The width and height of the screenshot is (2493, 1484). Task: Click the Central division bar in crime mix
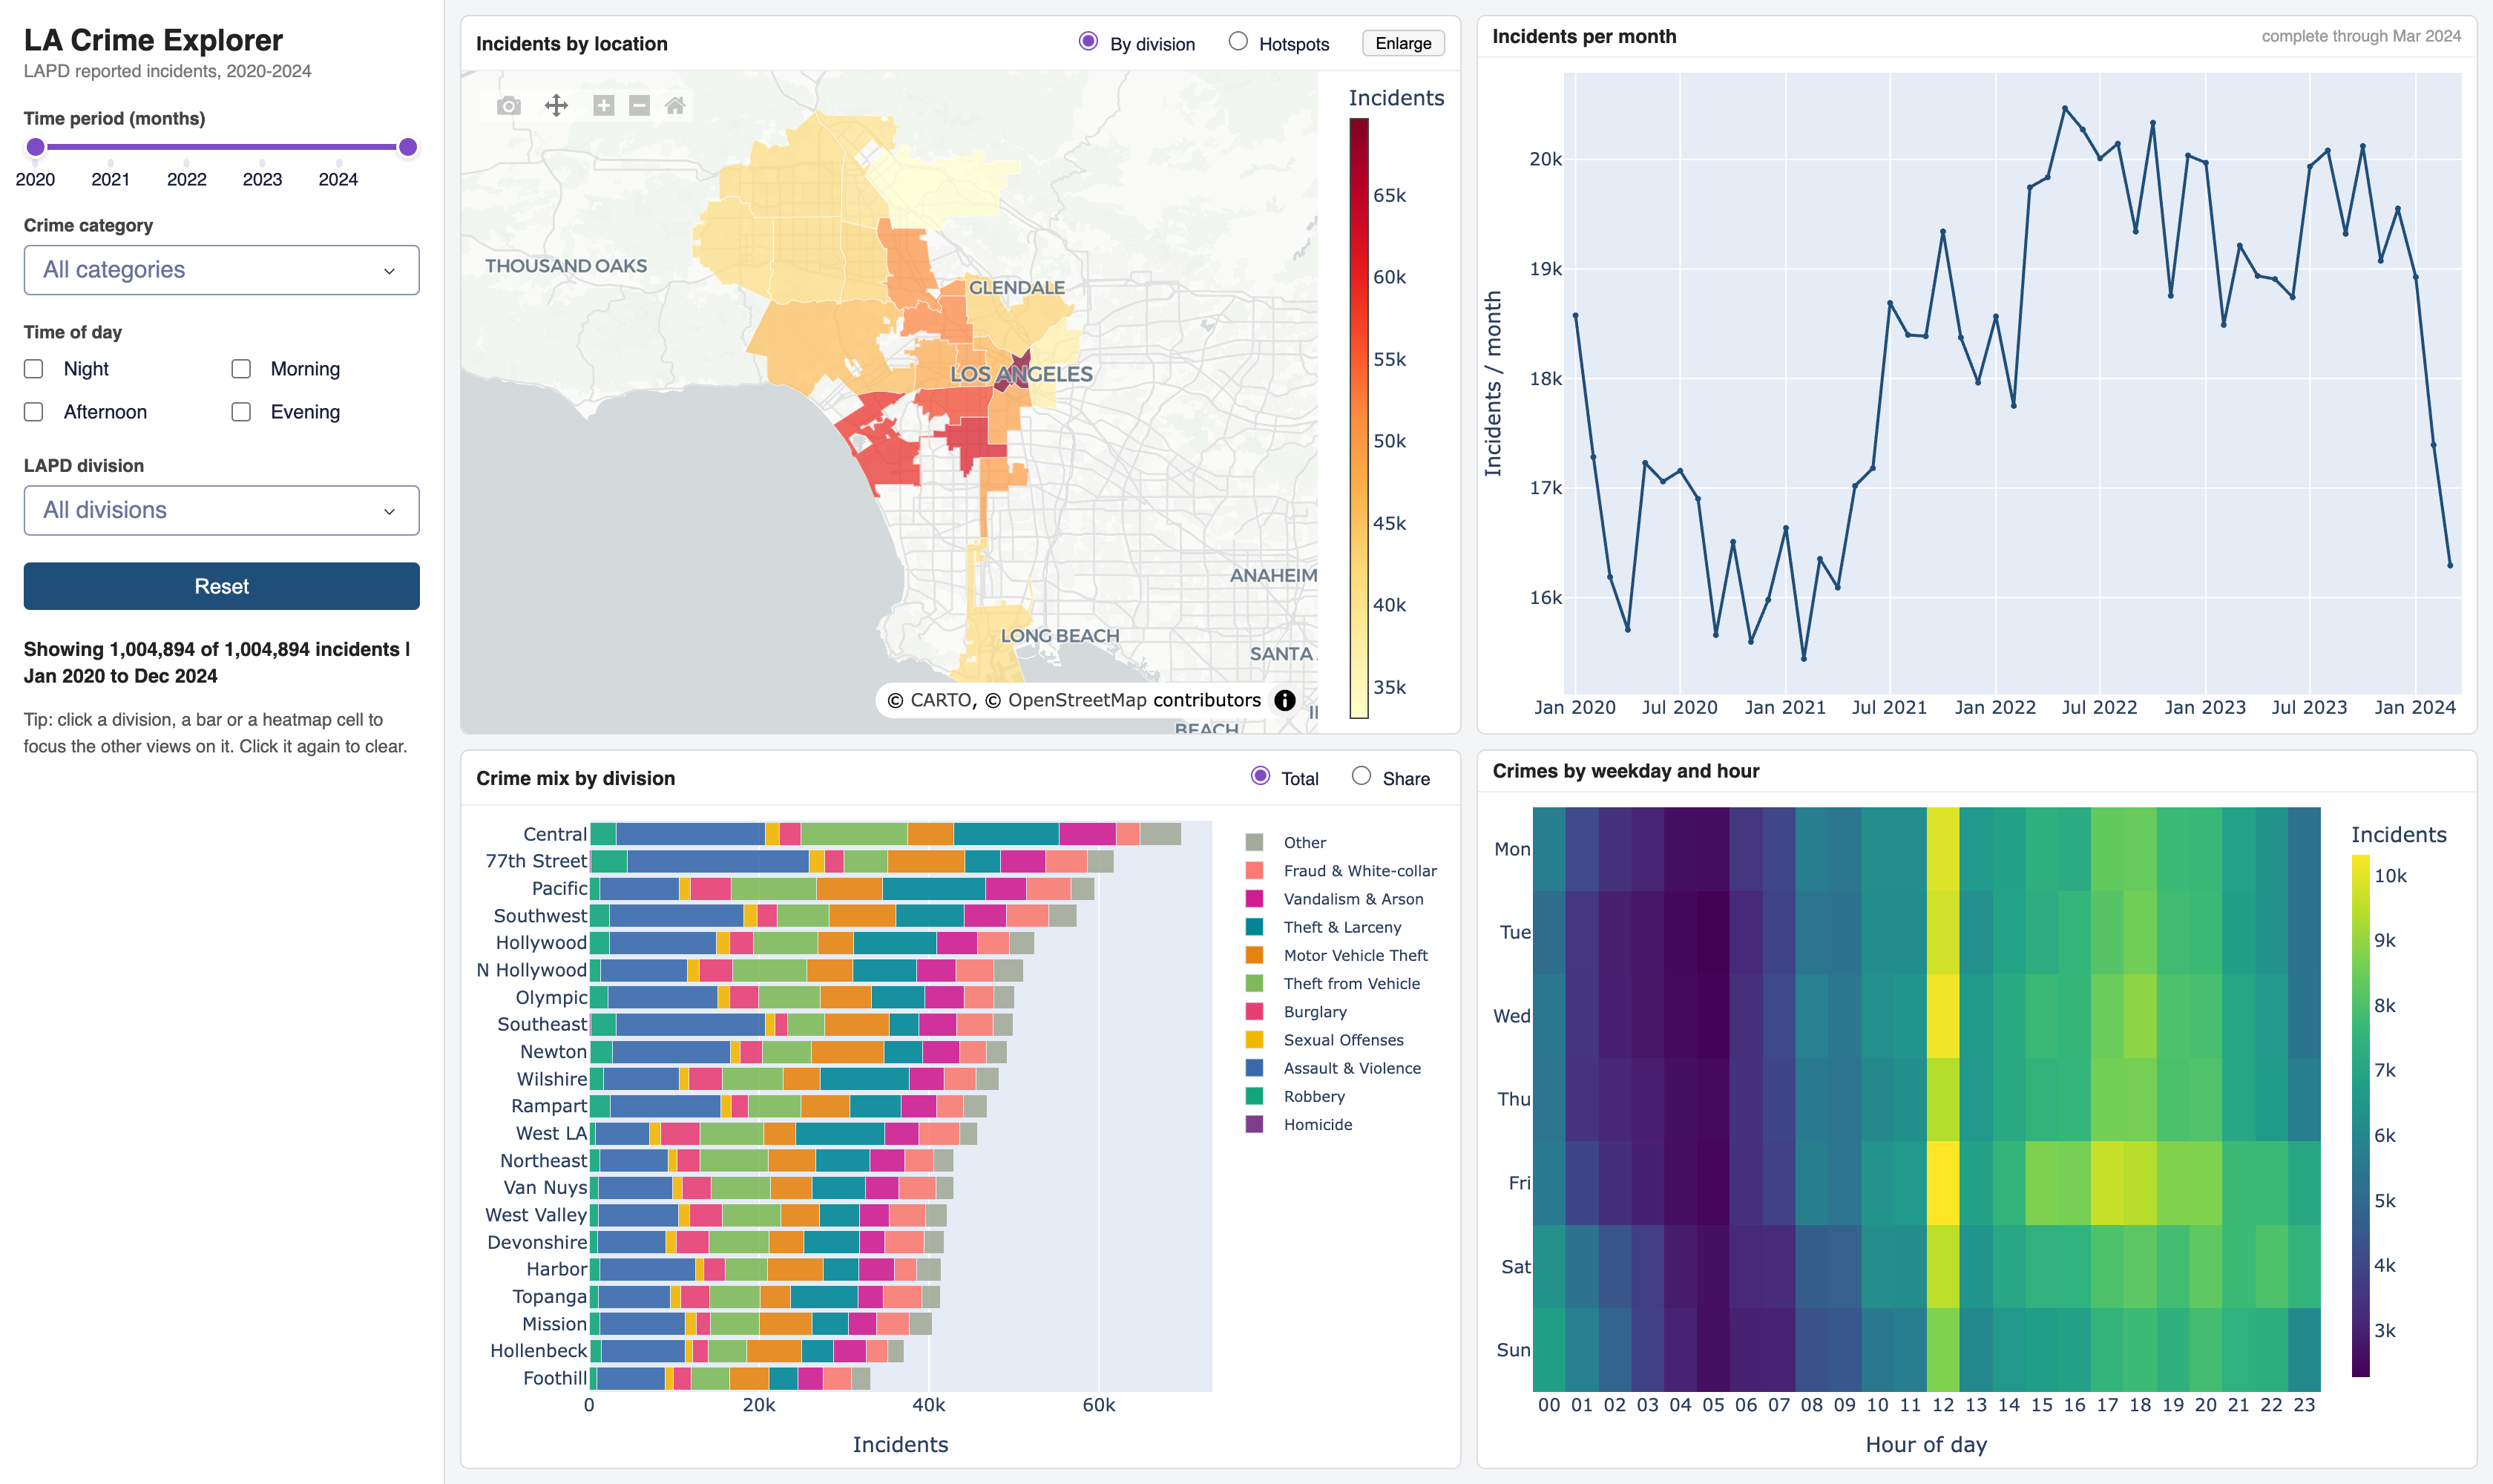click(885, 834)
